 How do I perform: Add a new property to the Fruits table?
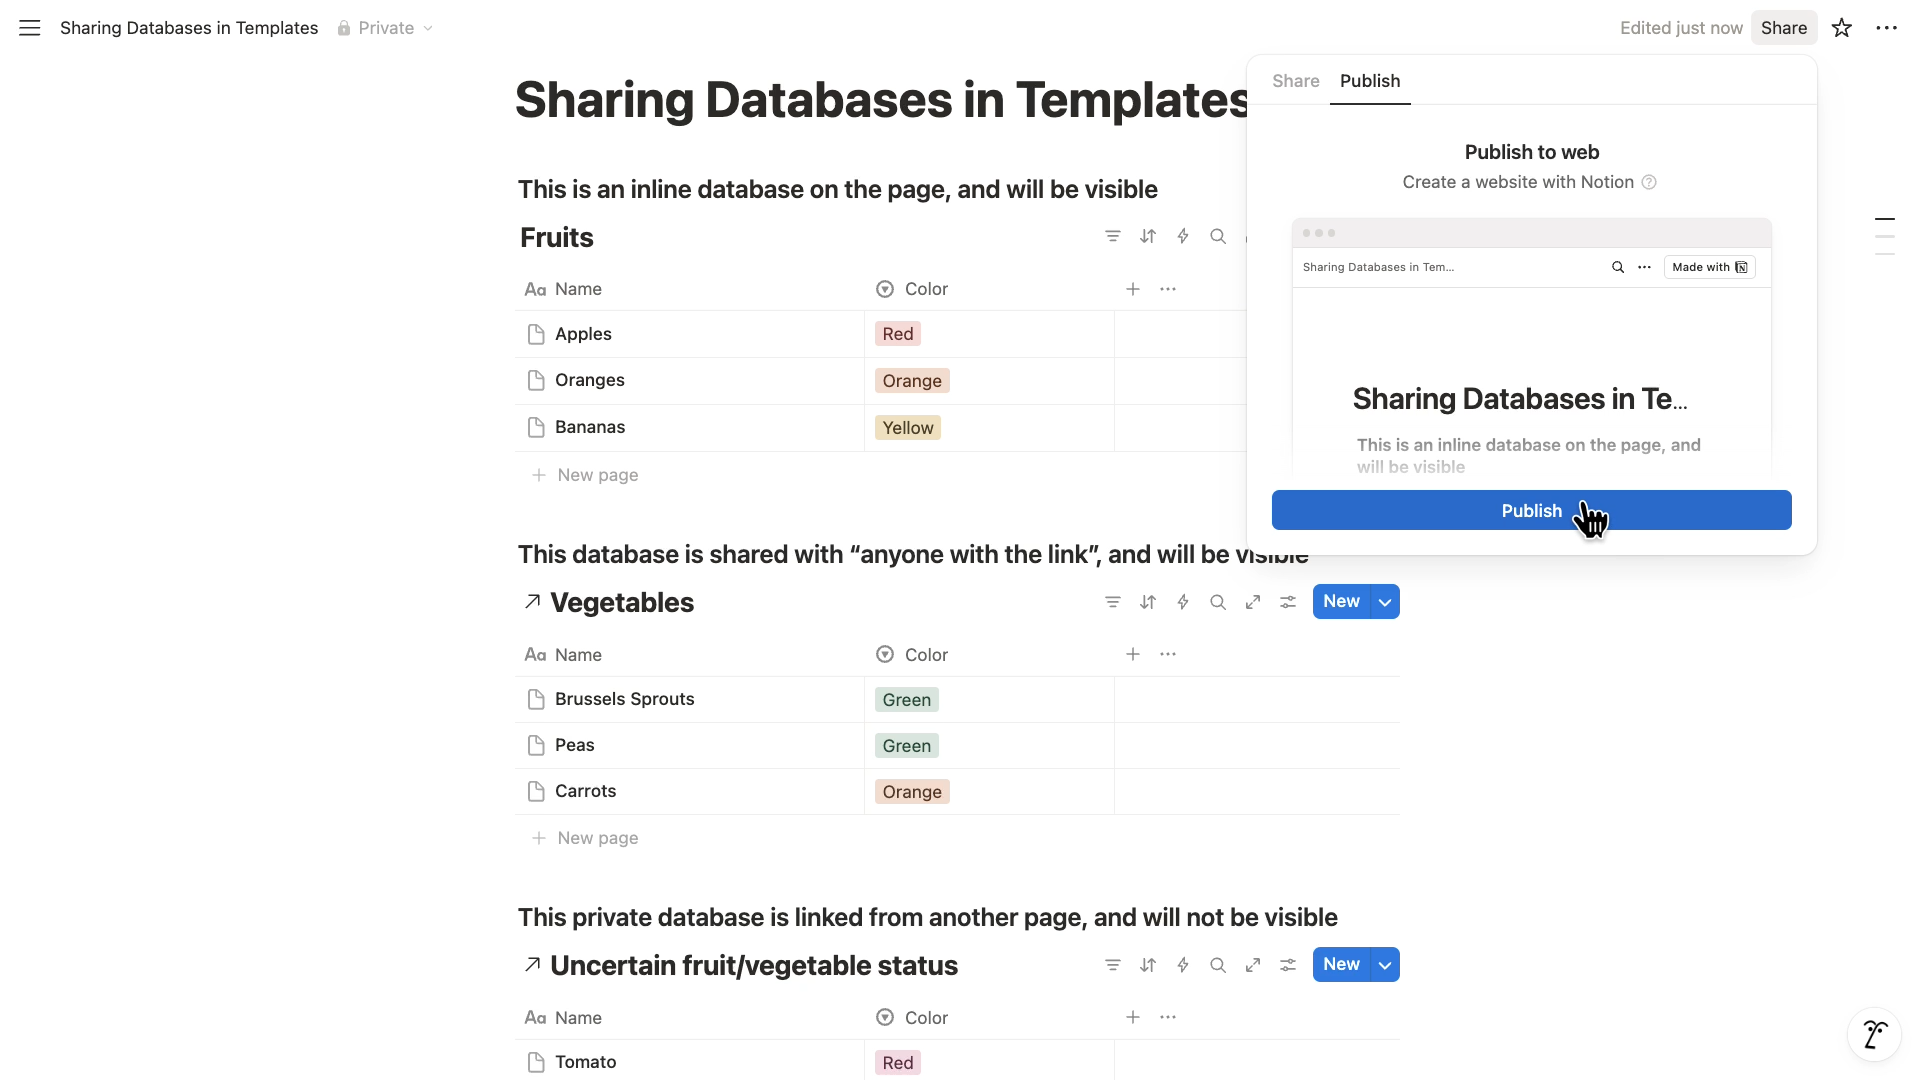[x=1132, y=288]
